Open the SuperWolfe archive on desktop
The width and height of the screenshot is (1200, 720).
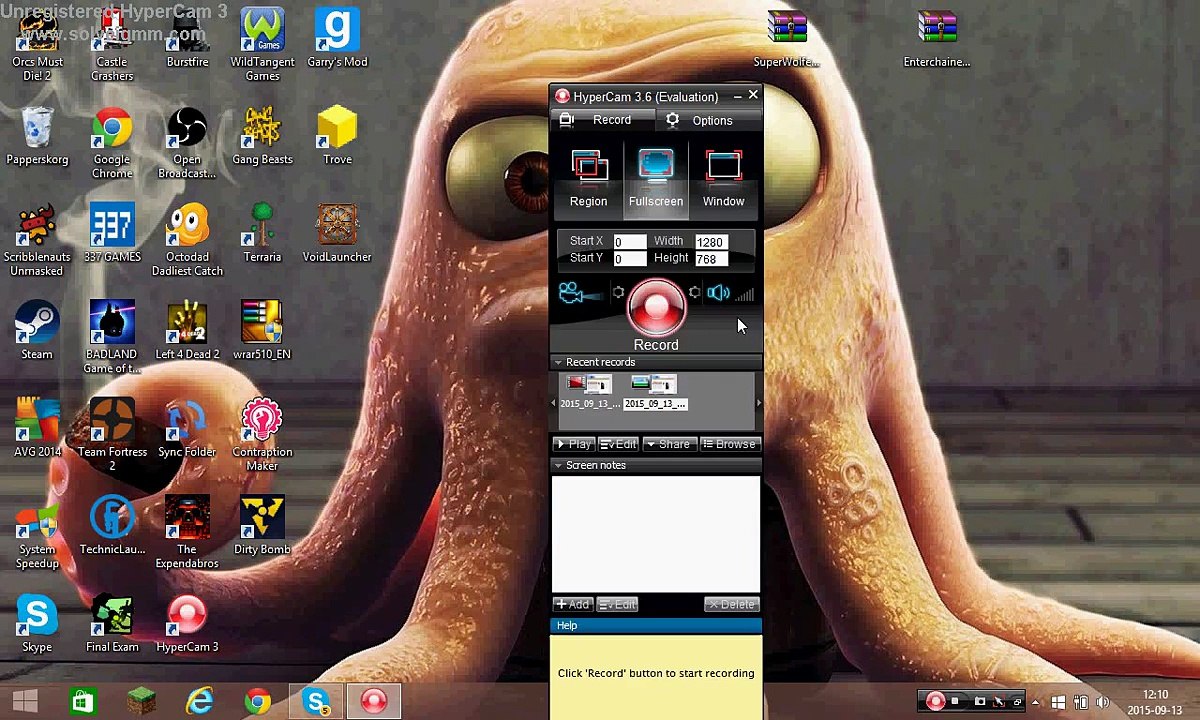tap(787, 40)
